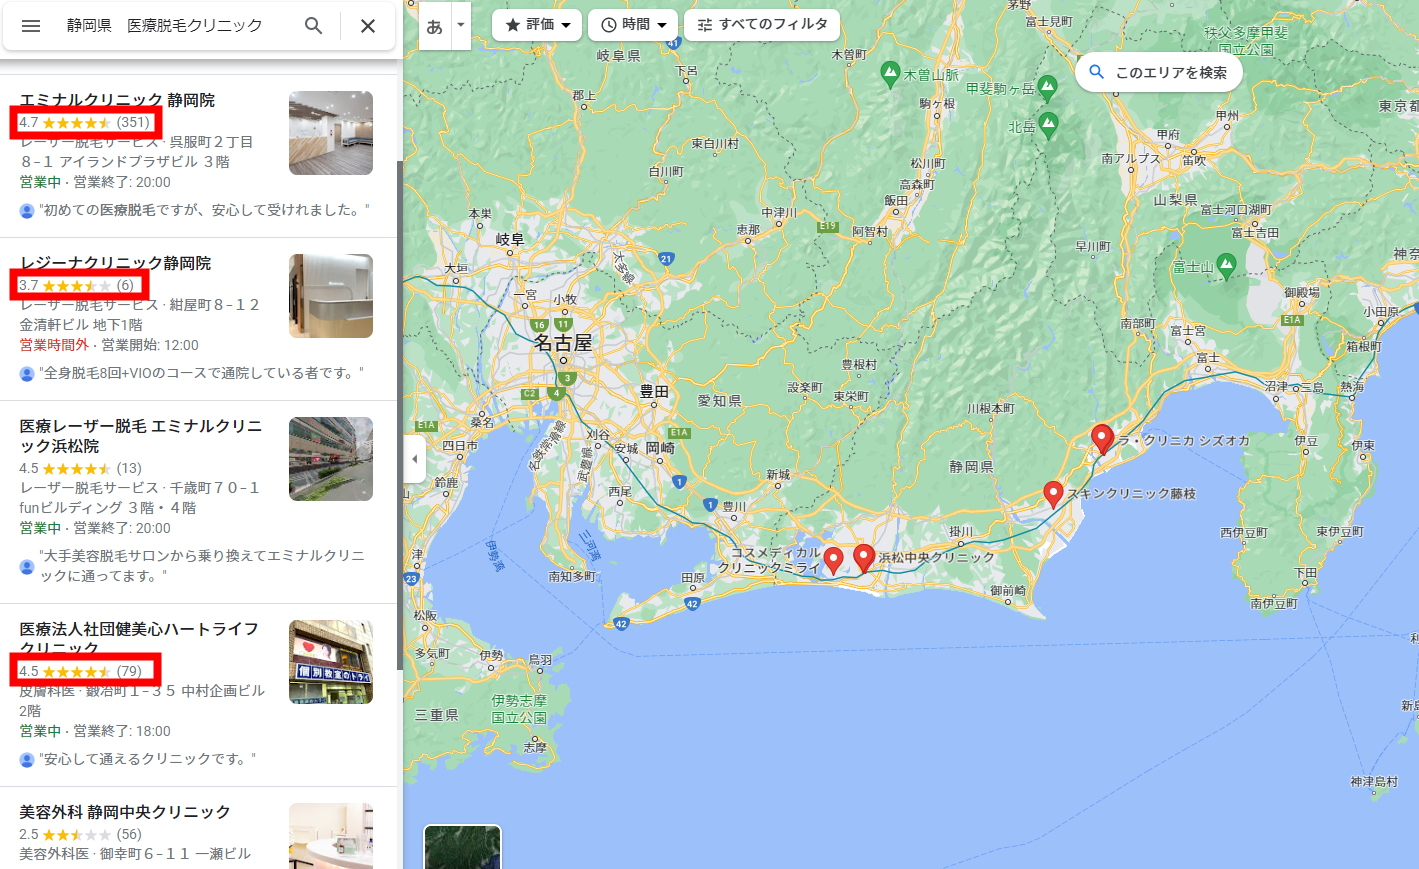Click the 3.7 star rating of レジーナクリニック

pyautogui.click(x=77, y=285)
